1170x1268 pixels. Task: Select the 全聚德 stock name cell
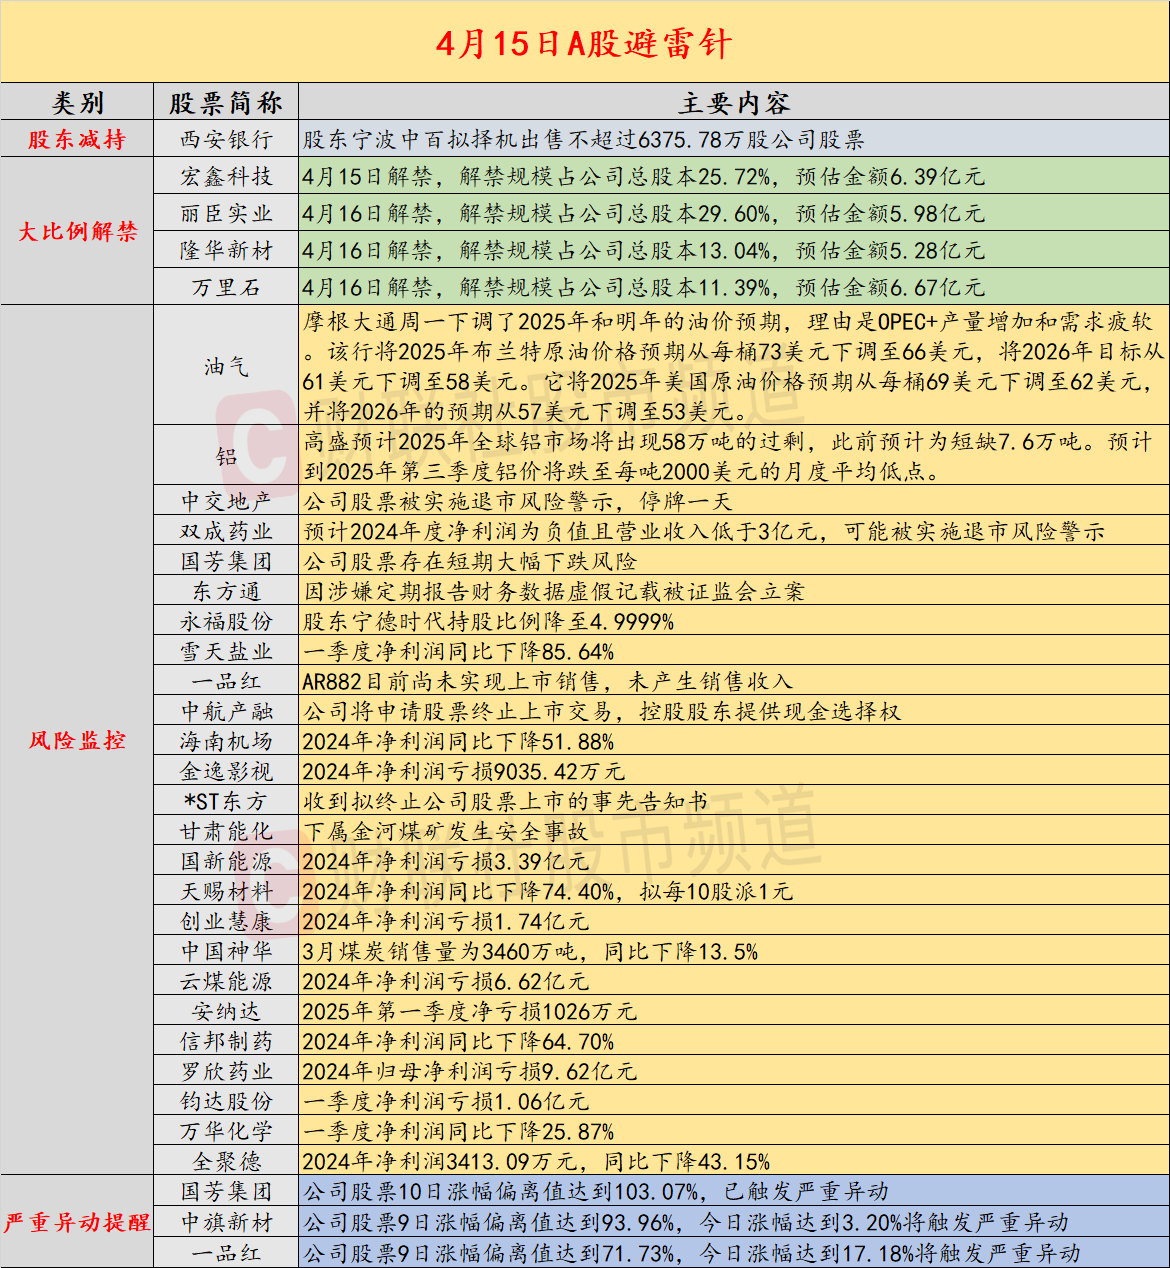[x=226, y=1161]
